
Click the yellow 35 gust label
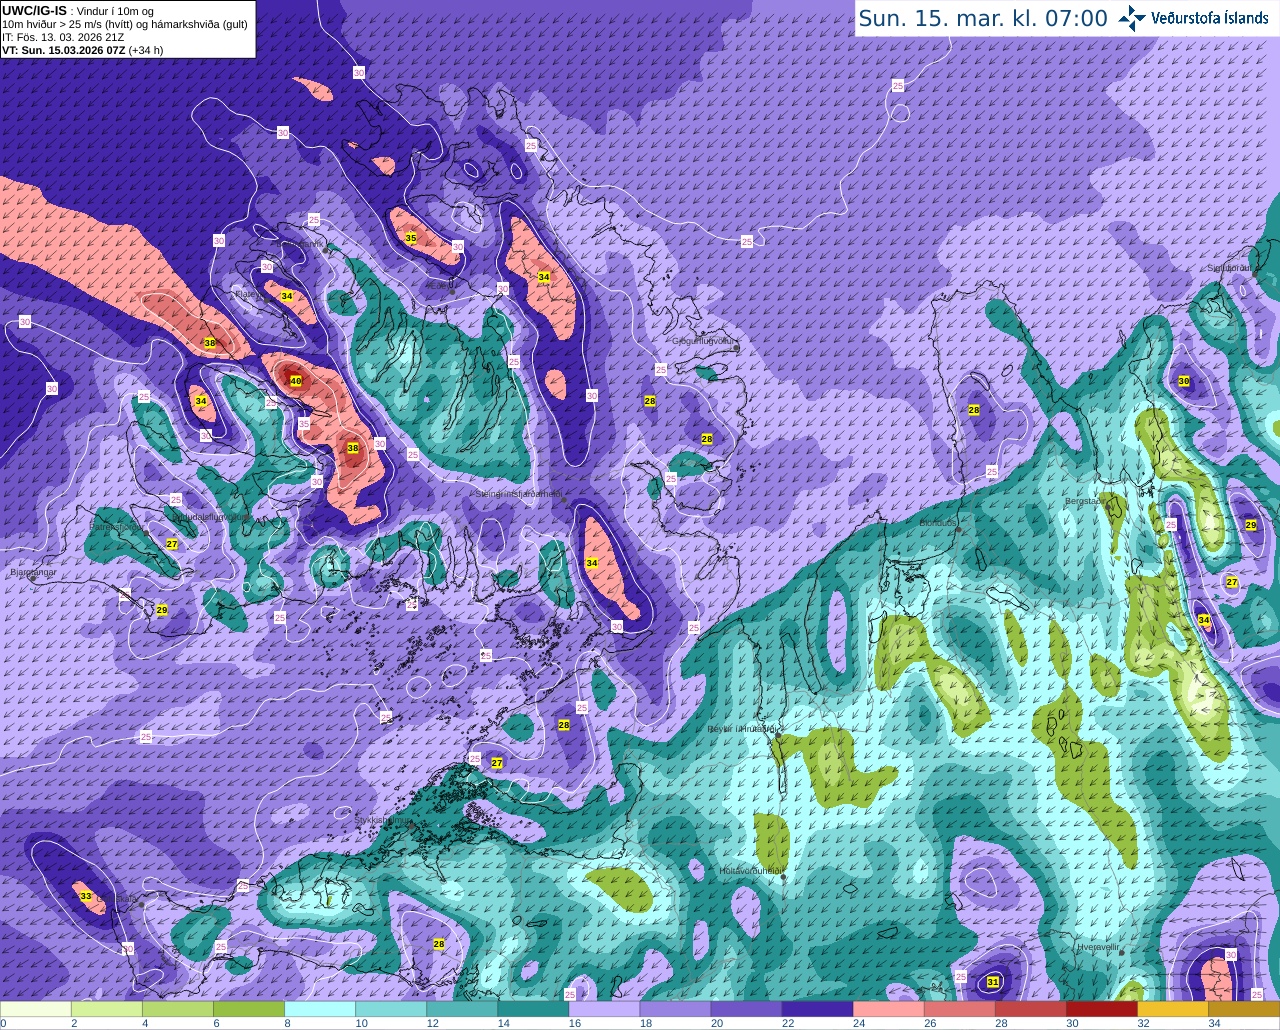click(411, 238)
